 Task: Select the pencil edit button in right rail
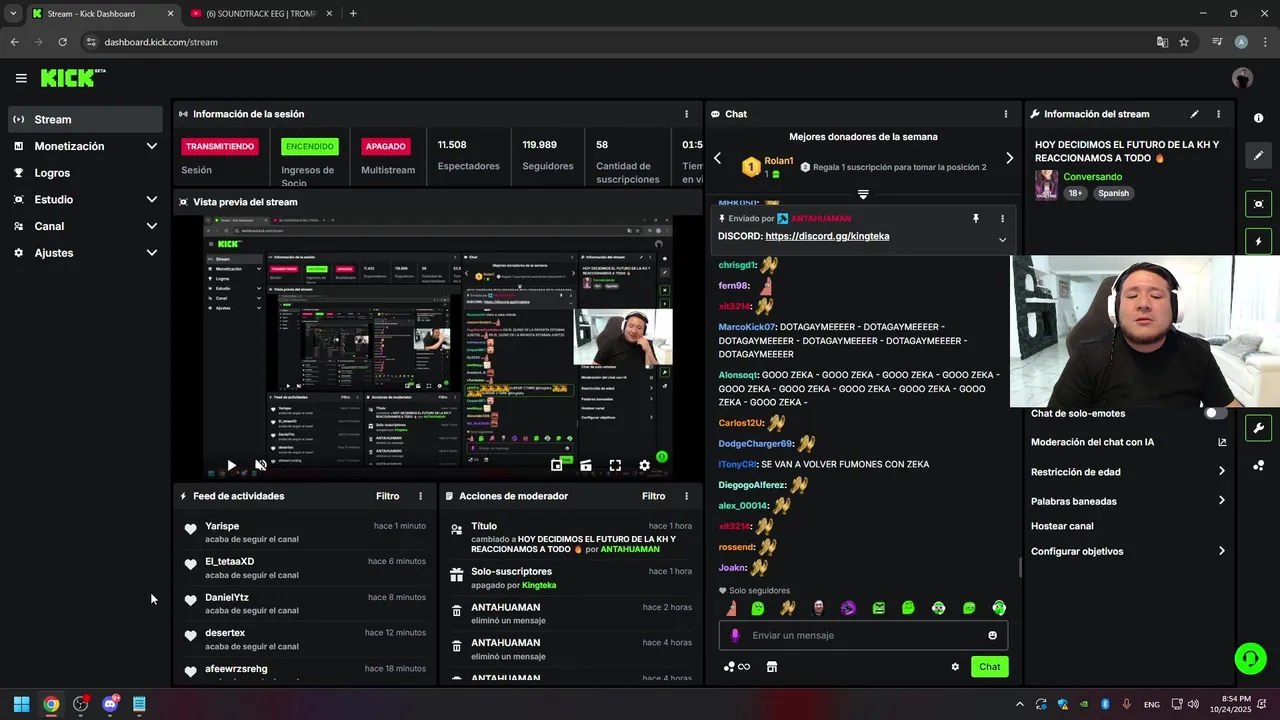tap(1258, 156)
